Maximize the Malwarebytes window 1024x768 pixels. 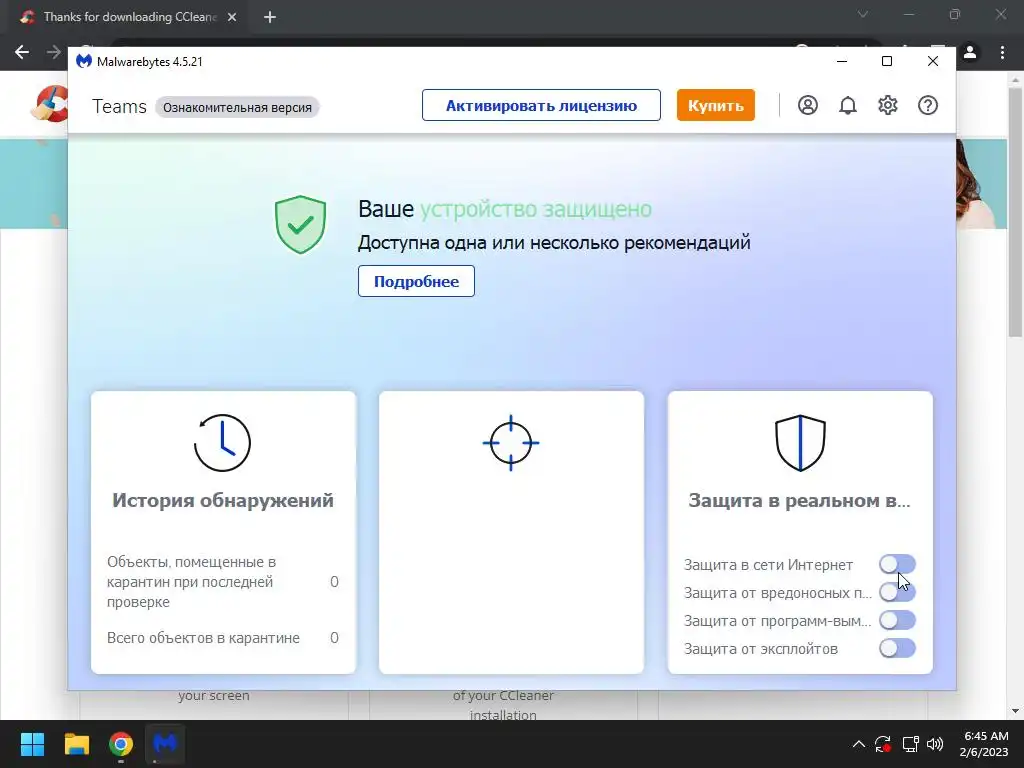887,61
